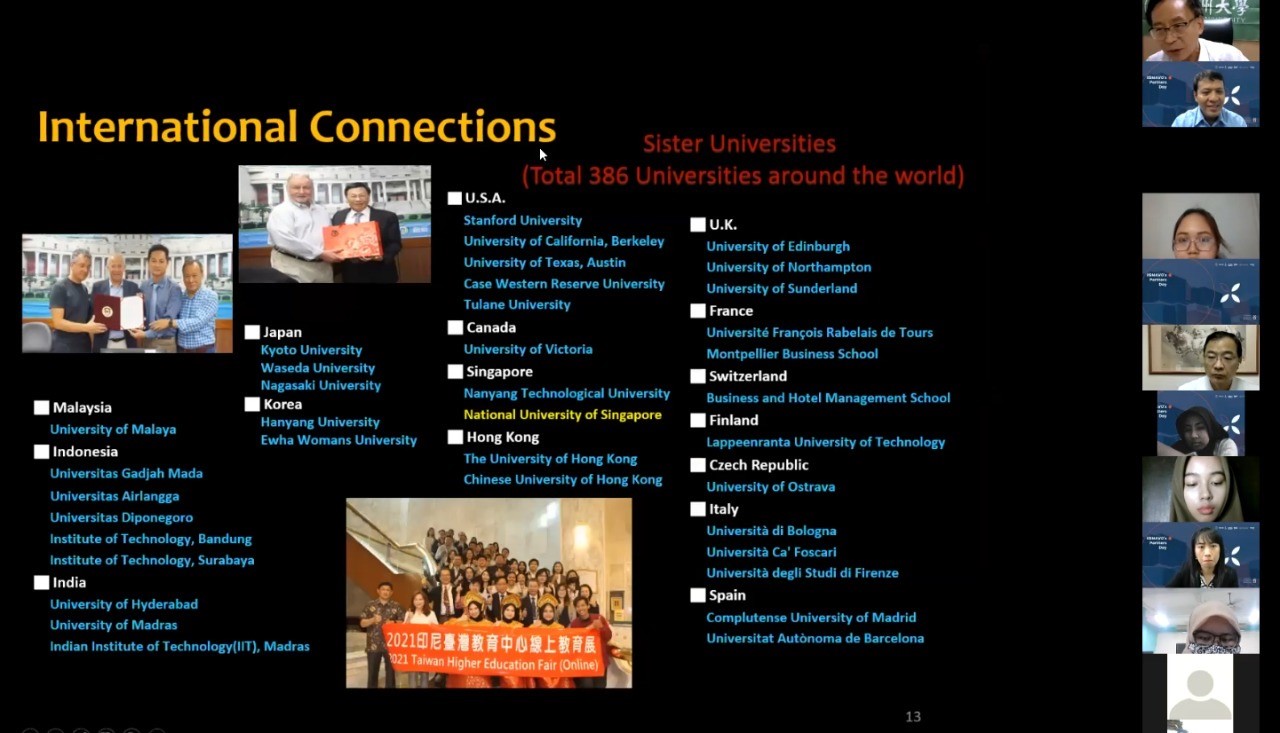Image resolution: width=1280 pixels, height=733 pixels.
Task: Click the white square beside Singapore
Action: tap(455, 372)
